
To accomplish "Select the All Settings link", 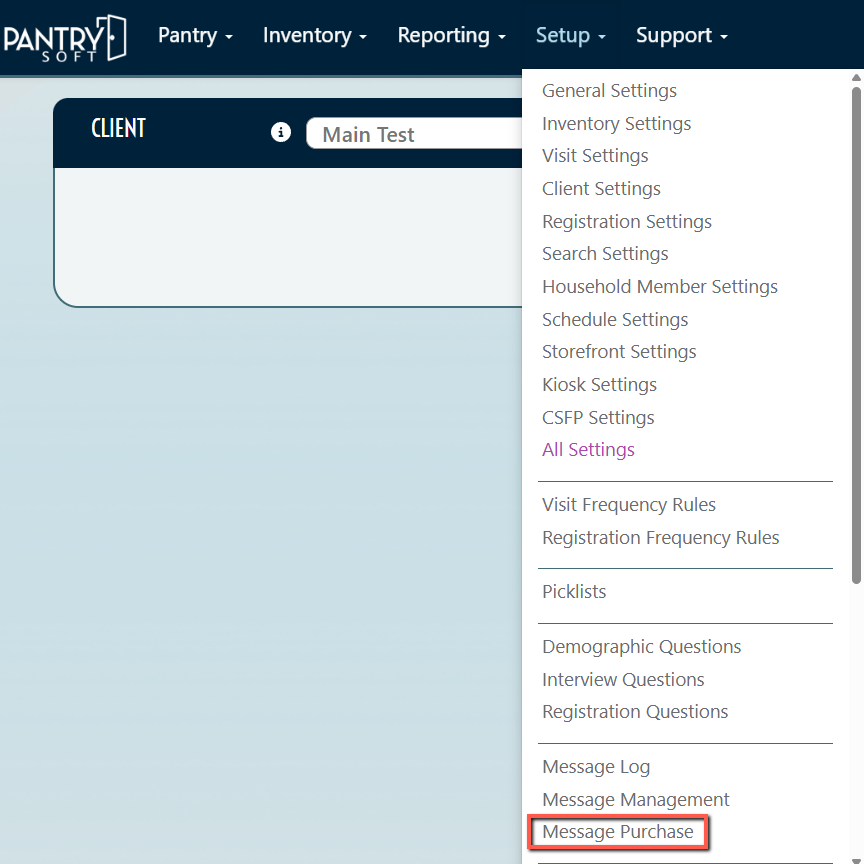I will (588, 450).
